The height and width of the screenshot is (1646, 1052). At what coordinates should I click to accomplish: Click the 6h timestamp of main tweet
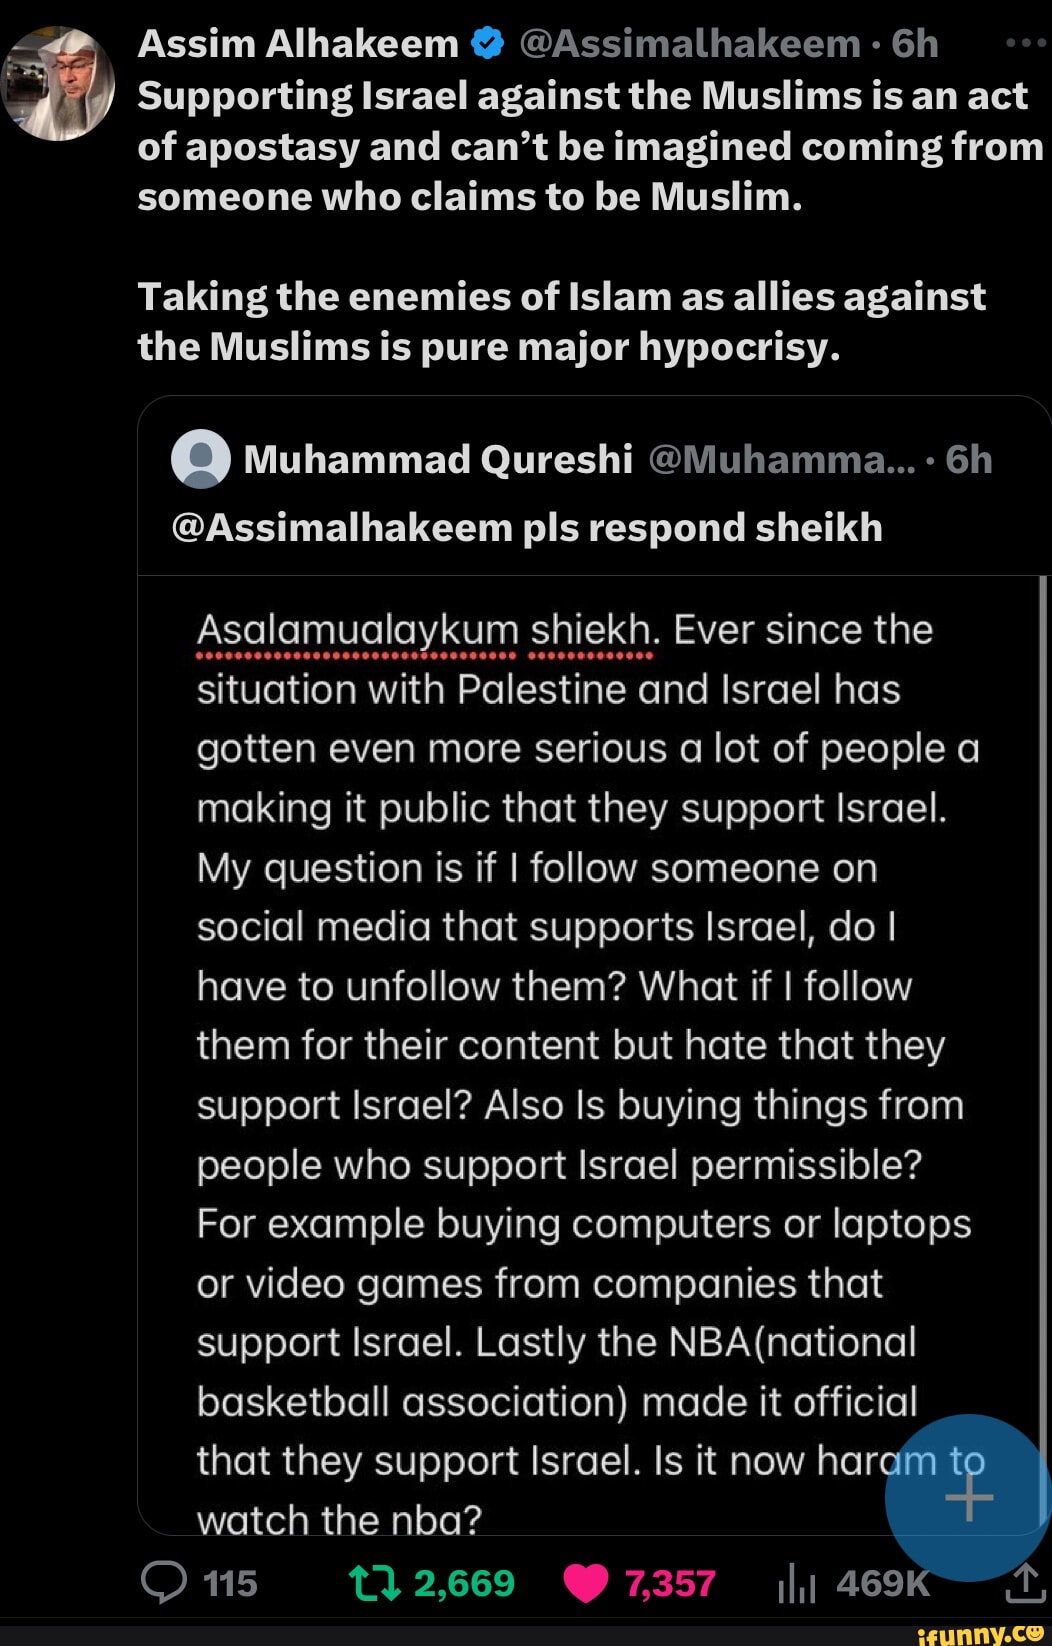tap(915, 44)
